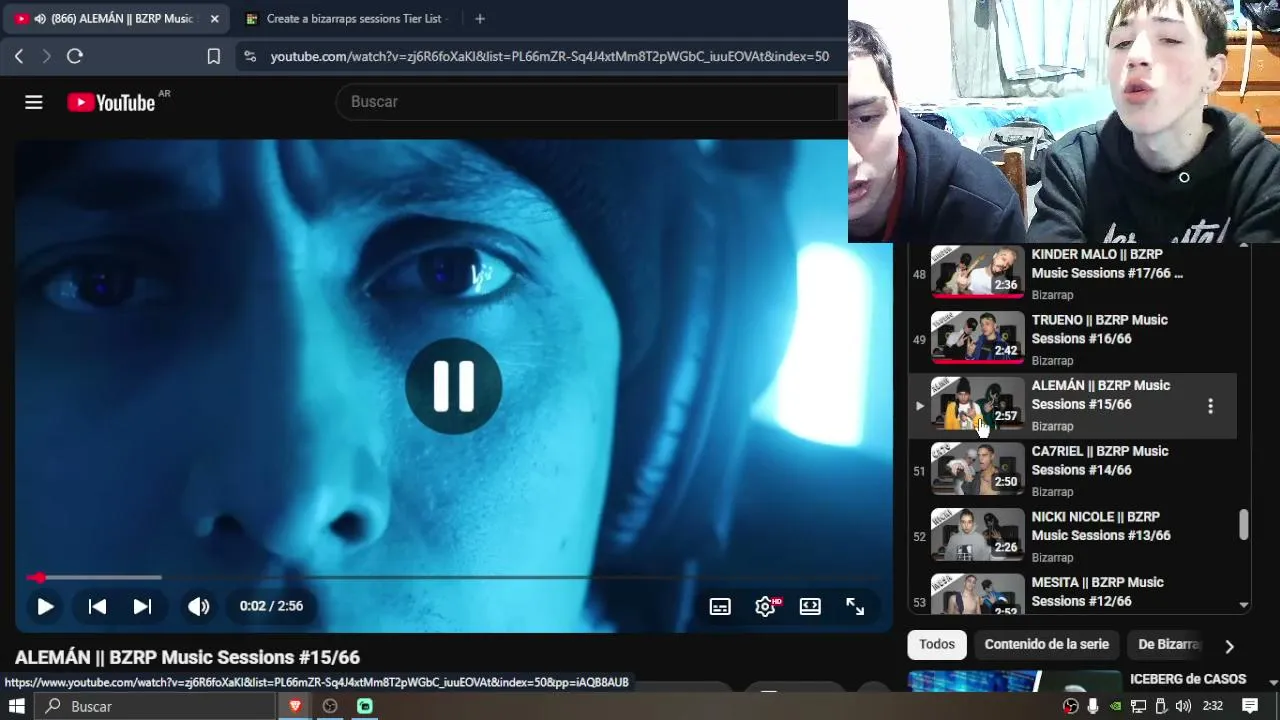1280x720 pixels.
Task: Select the Contenido de la serie chip
Action: pos(1047,645)
